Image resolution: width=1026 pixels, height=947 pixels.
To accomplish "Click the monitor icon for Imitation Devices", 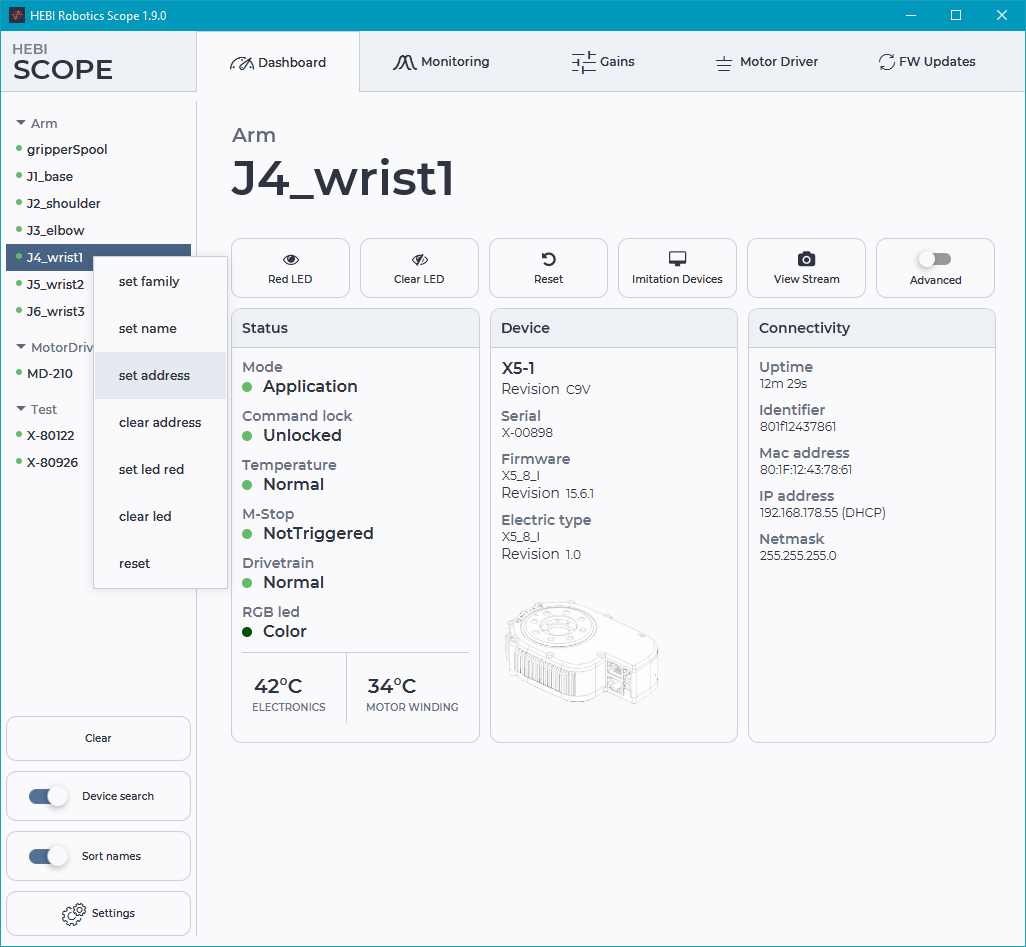I will (x=677, y=260).
